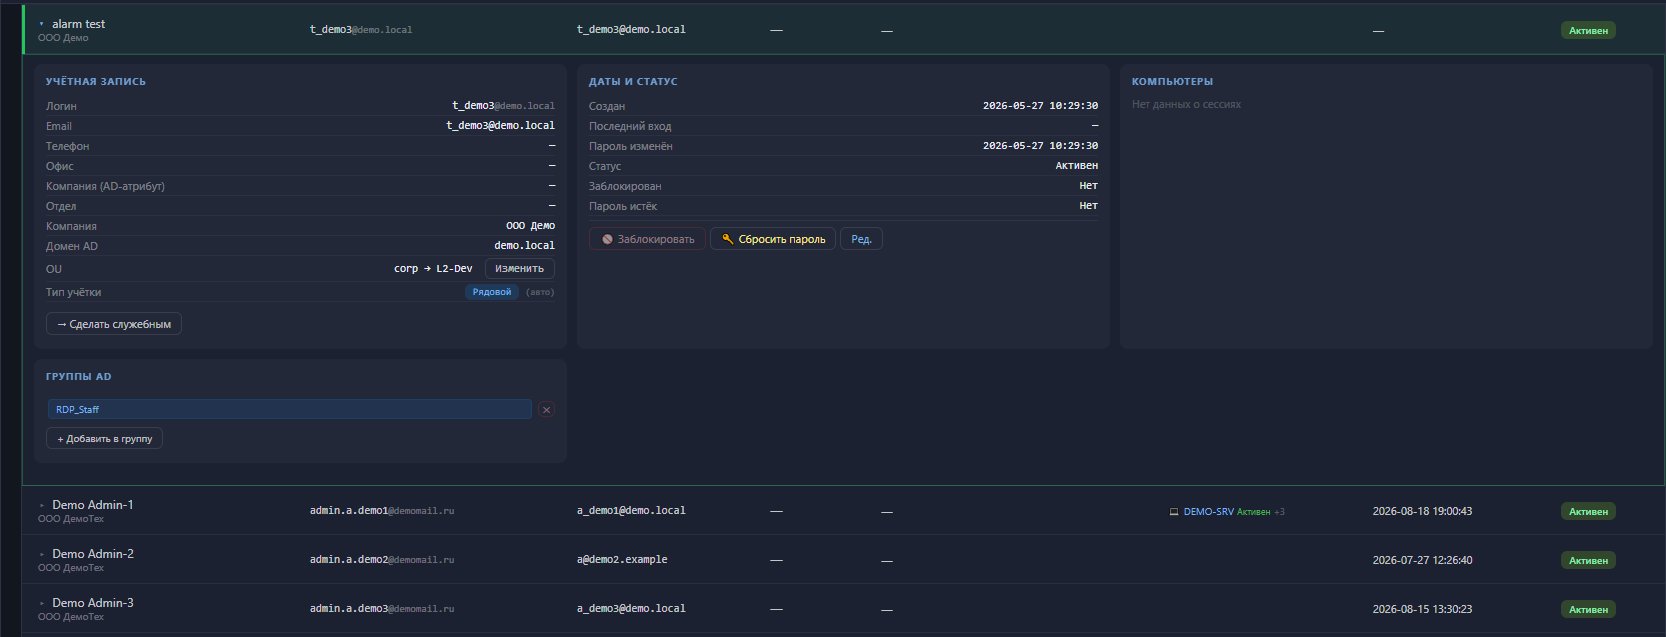Click the computer icon beside DEMO-SRV
The height and width of the screenshot is (637, 1666).
(x=1174, y=512)
